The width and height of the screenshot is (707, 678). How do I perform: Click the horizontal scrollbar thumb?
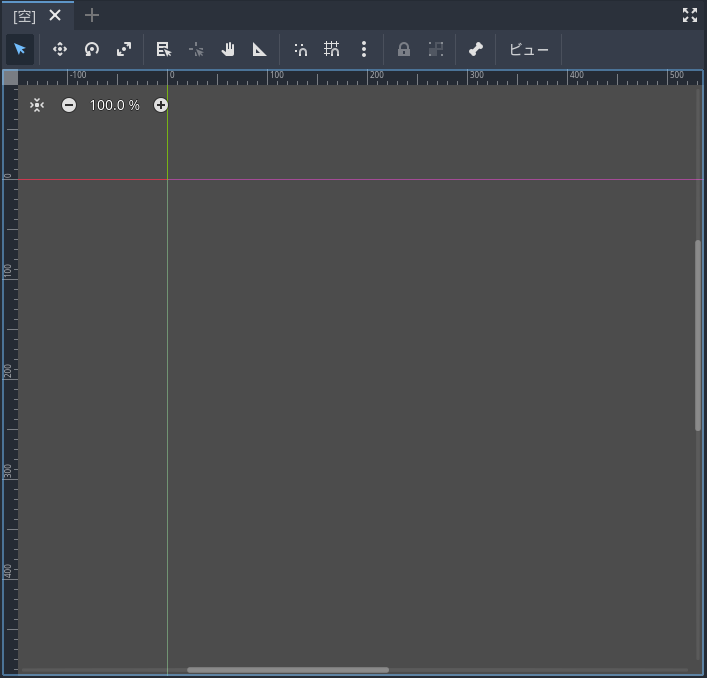pos(288,670)
